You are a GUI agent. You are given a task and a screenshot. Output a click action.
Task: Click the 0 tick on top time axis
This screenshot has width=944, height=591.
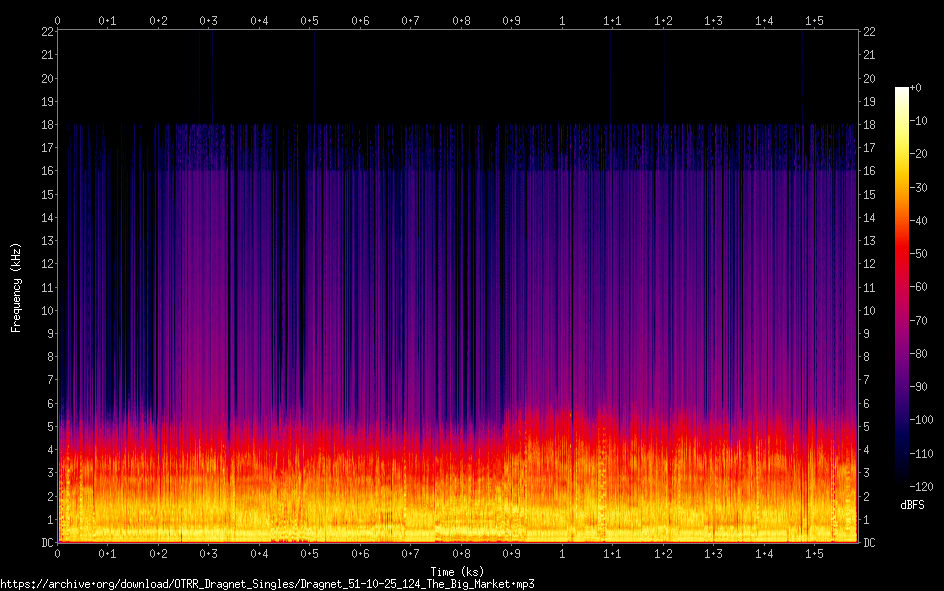point(58,20)
